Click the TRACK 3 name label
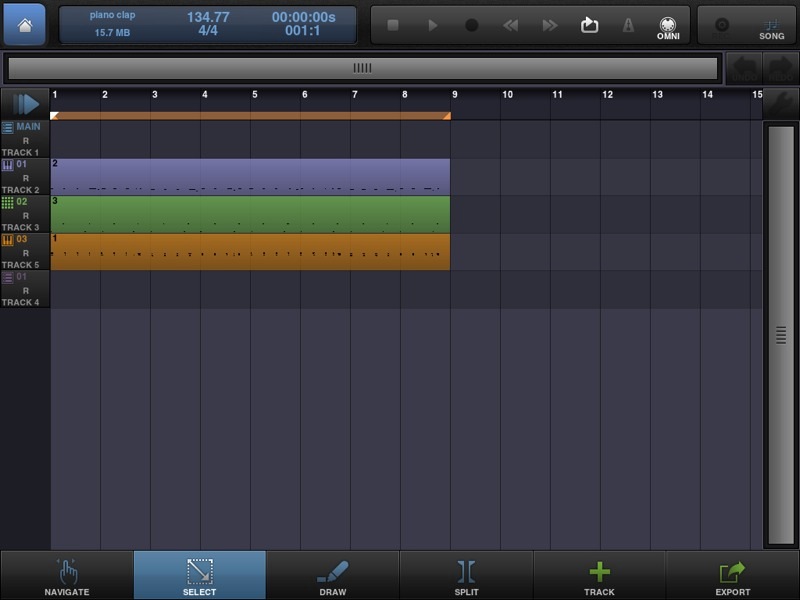Viewport: 800px width, 600px height. click(20, 227)
